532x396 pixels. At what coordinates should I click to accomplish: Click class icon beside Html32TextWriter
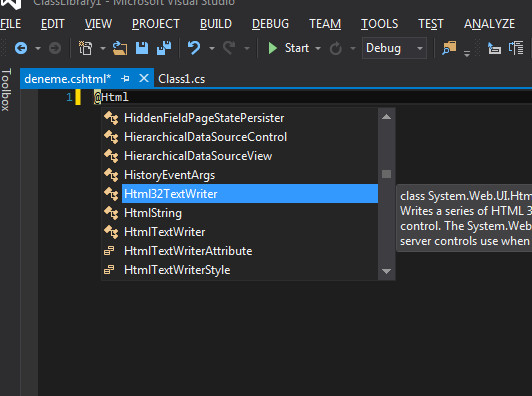tap(111, 194)
